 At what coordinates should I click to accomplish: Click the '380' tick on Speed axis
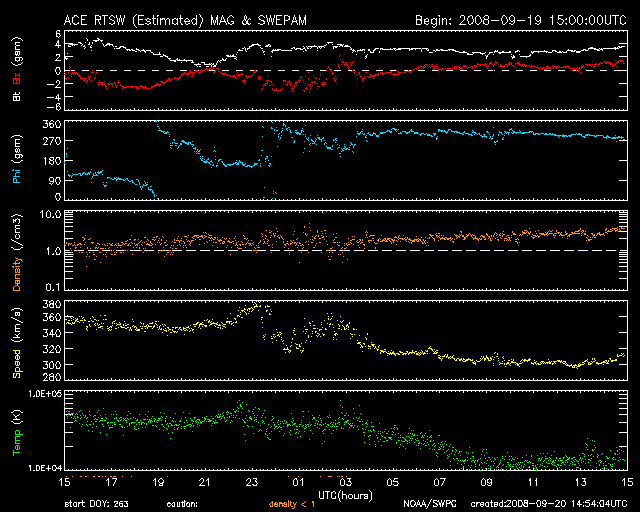point(51,304)
